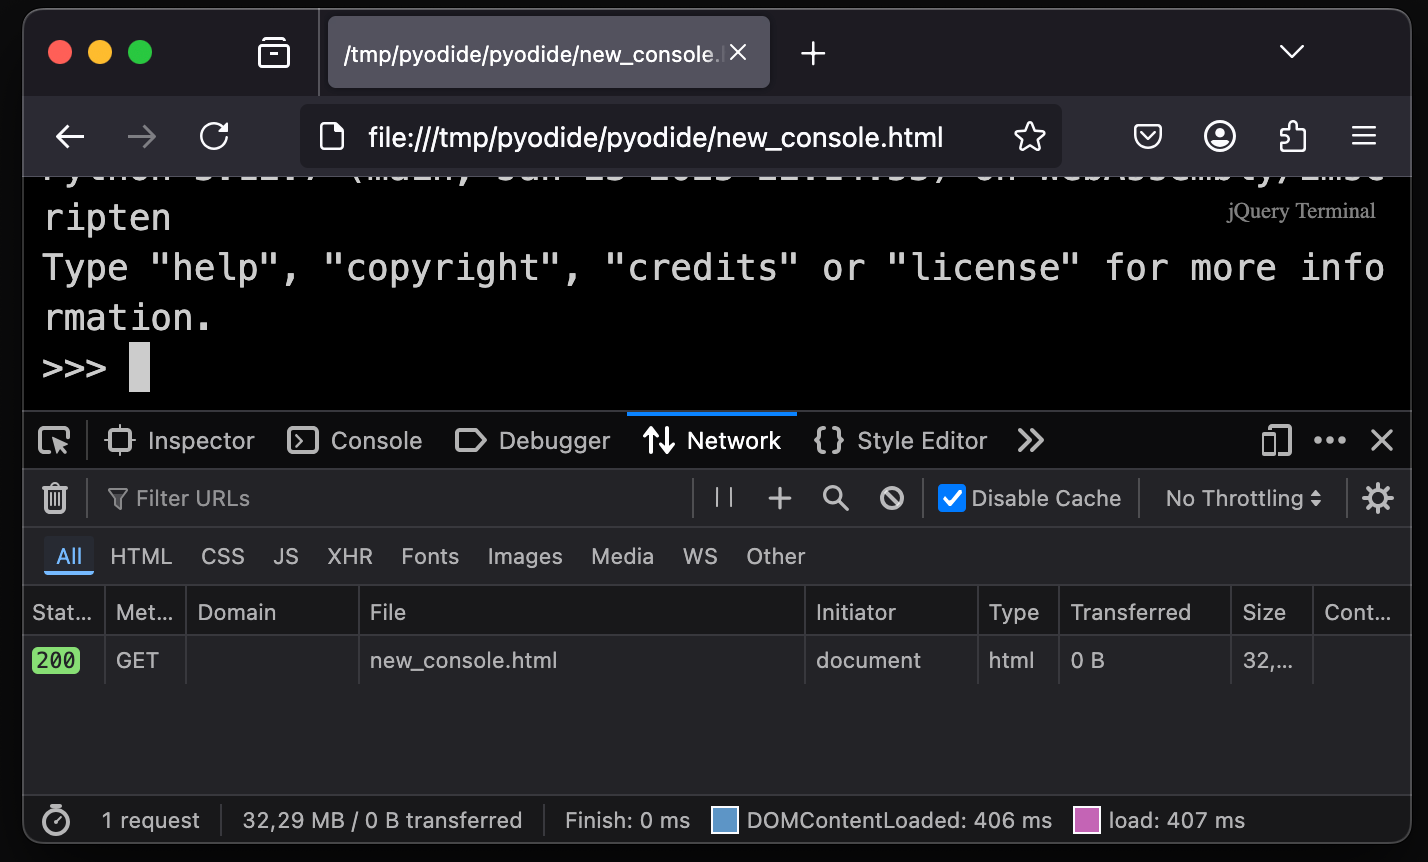The image size is (1428, 862).
Task: Focus the address bar URL
Action: pyautogui.click(x=655, y=137)
